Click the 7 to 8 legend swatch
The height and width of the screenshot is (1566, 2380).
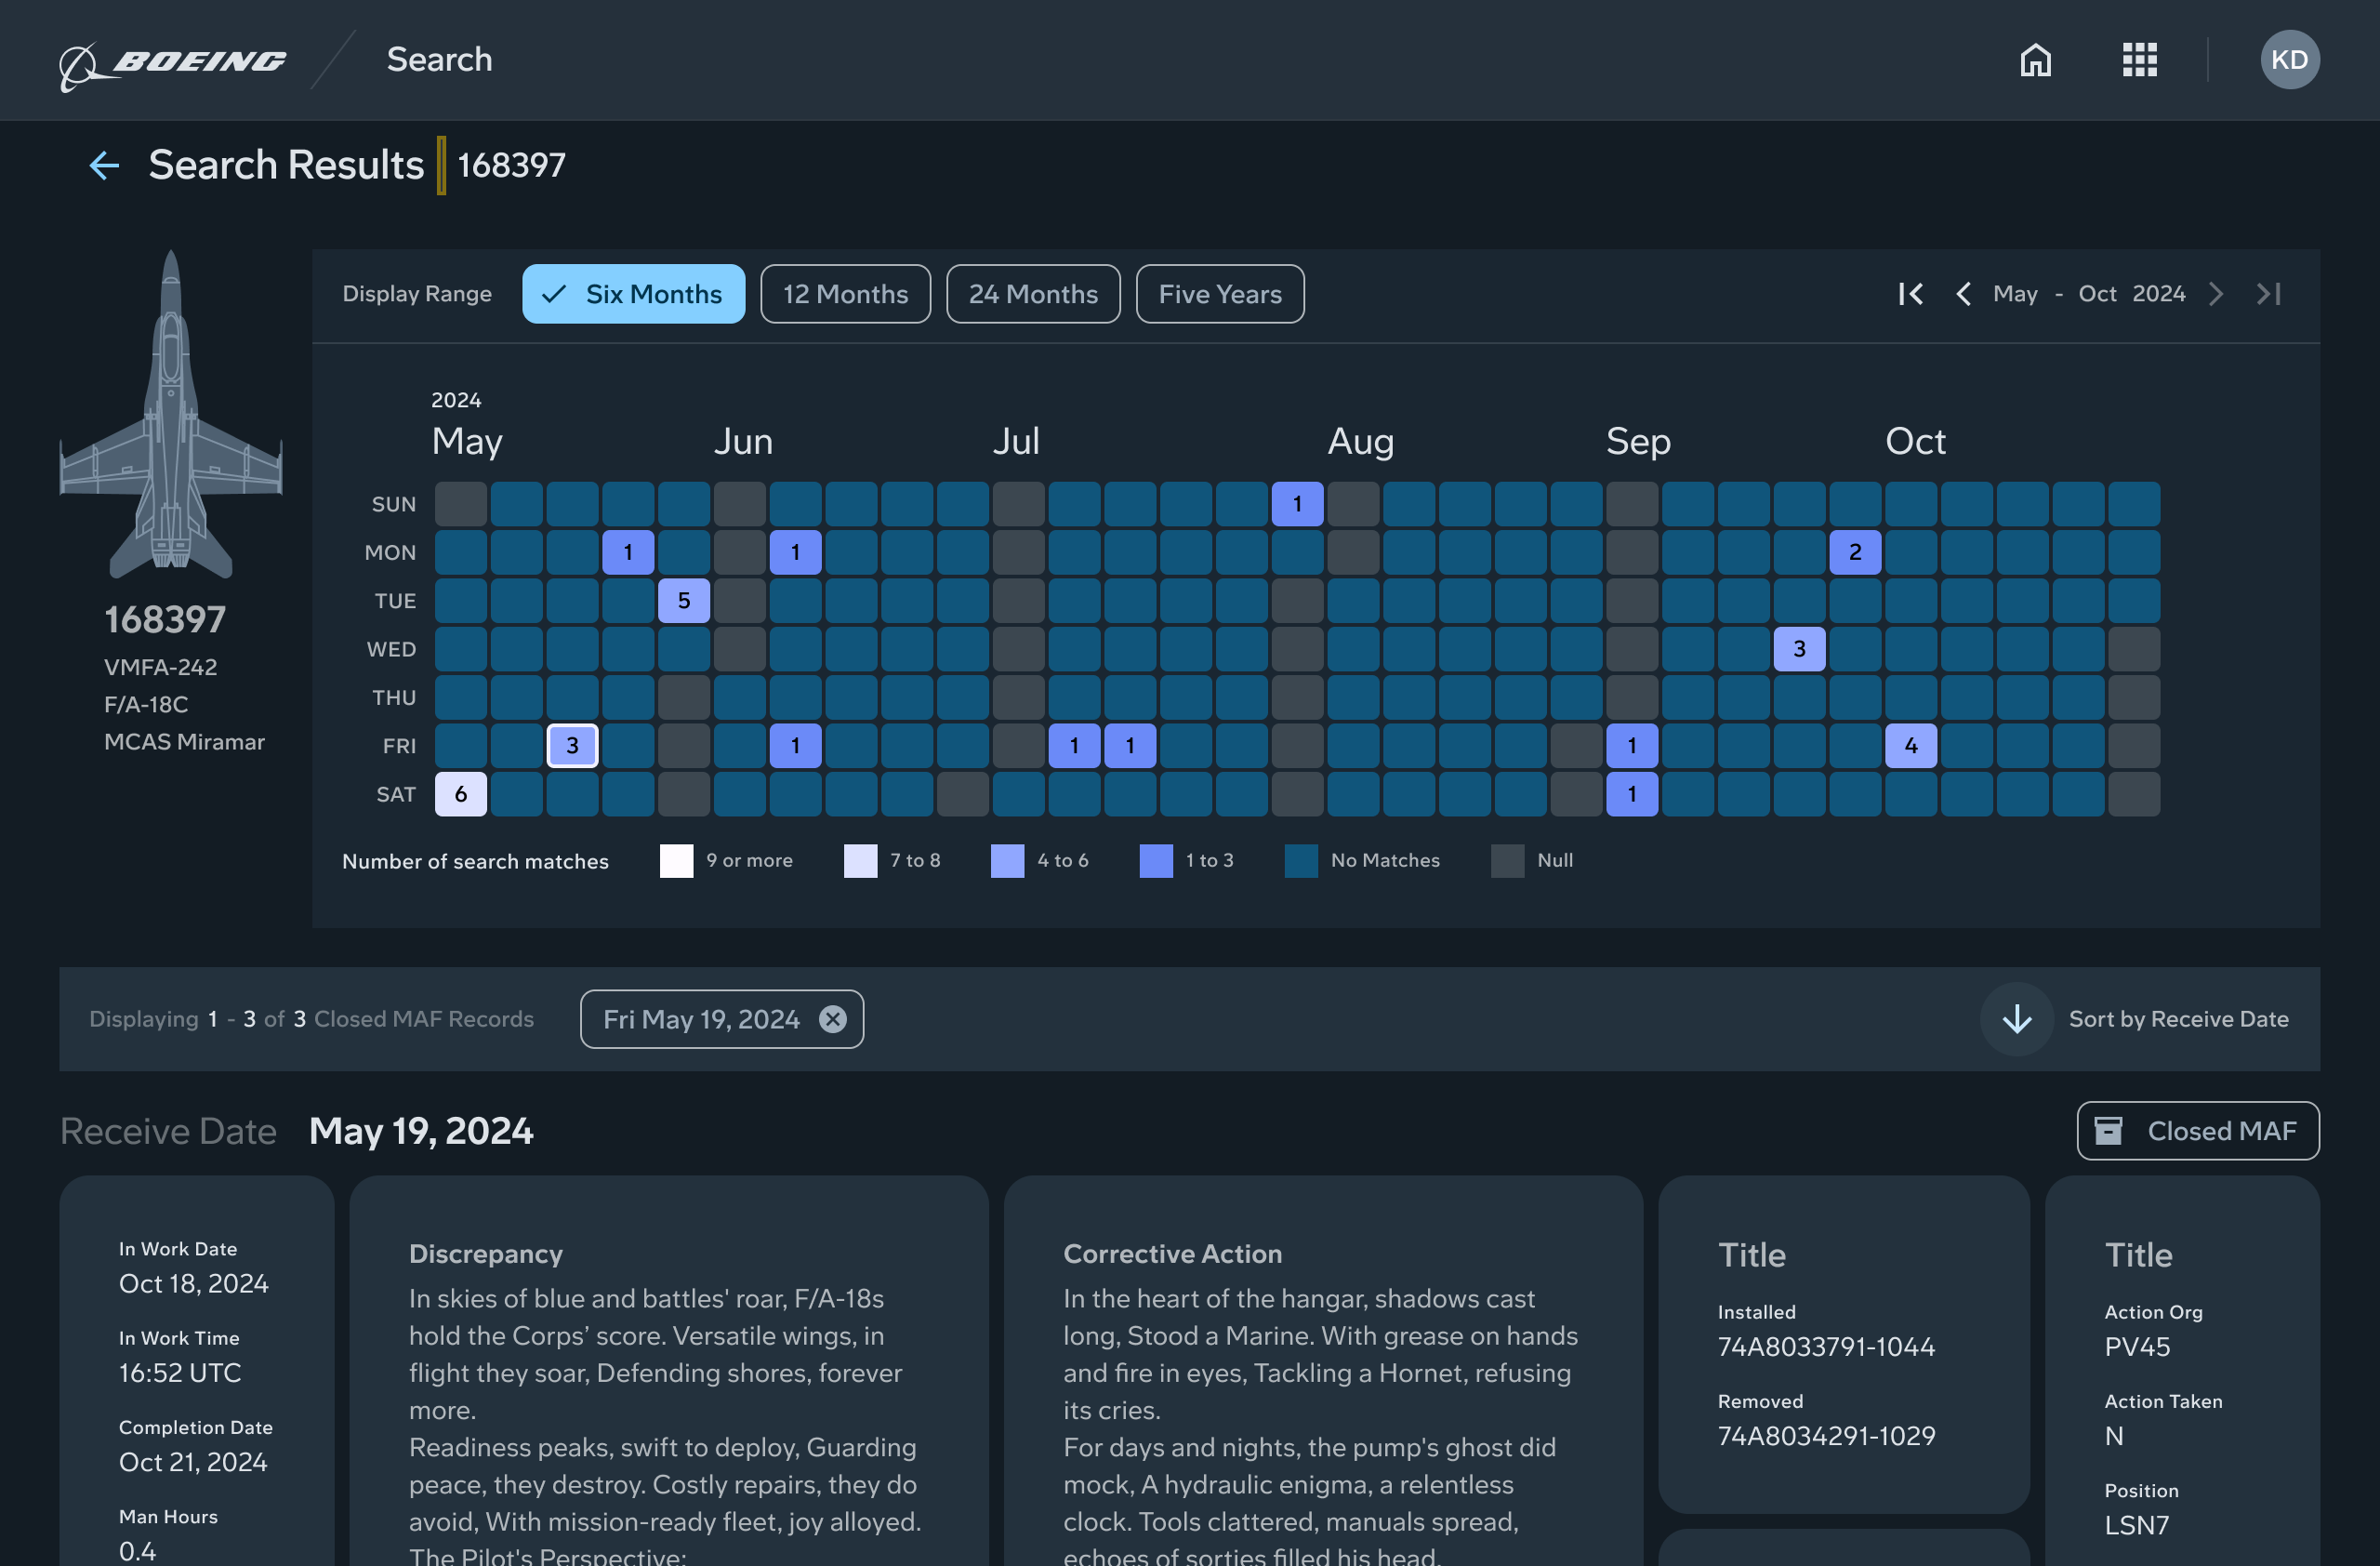[860, 861]
